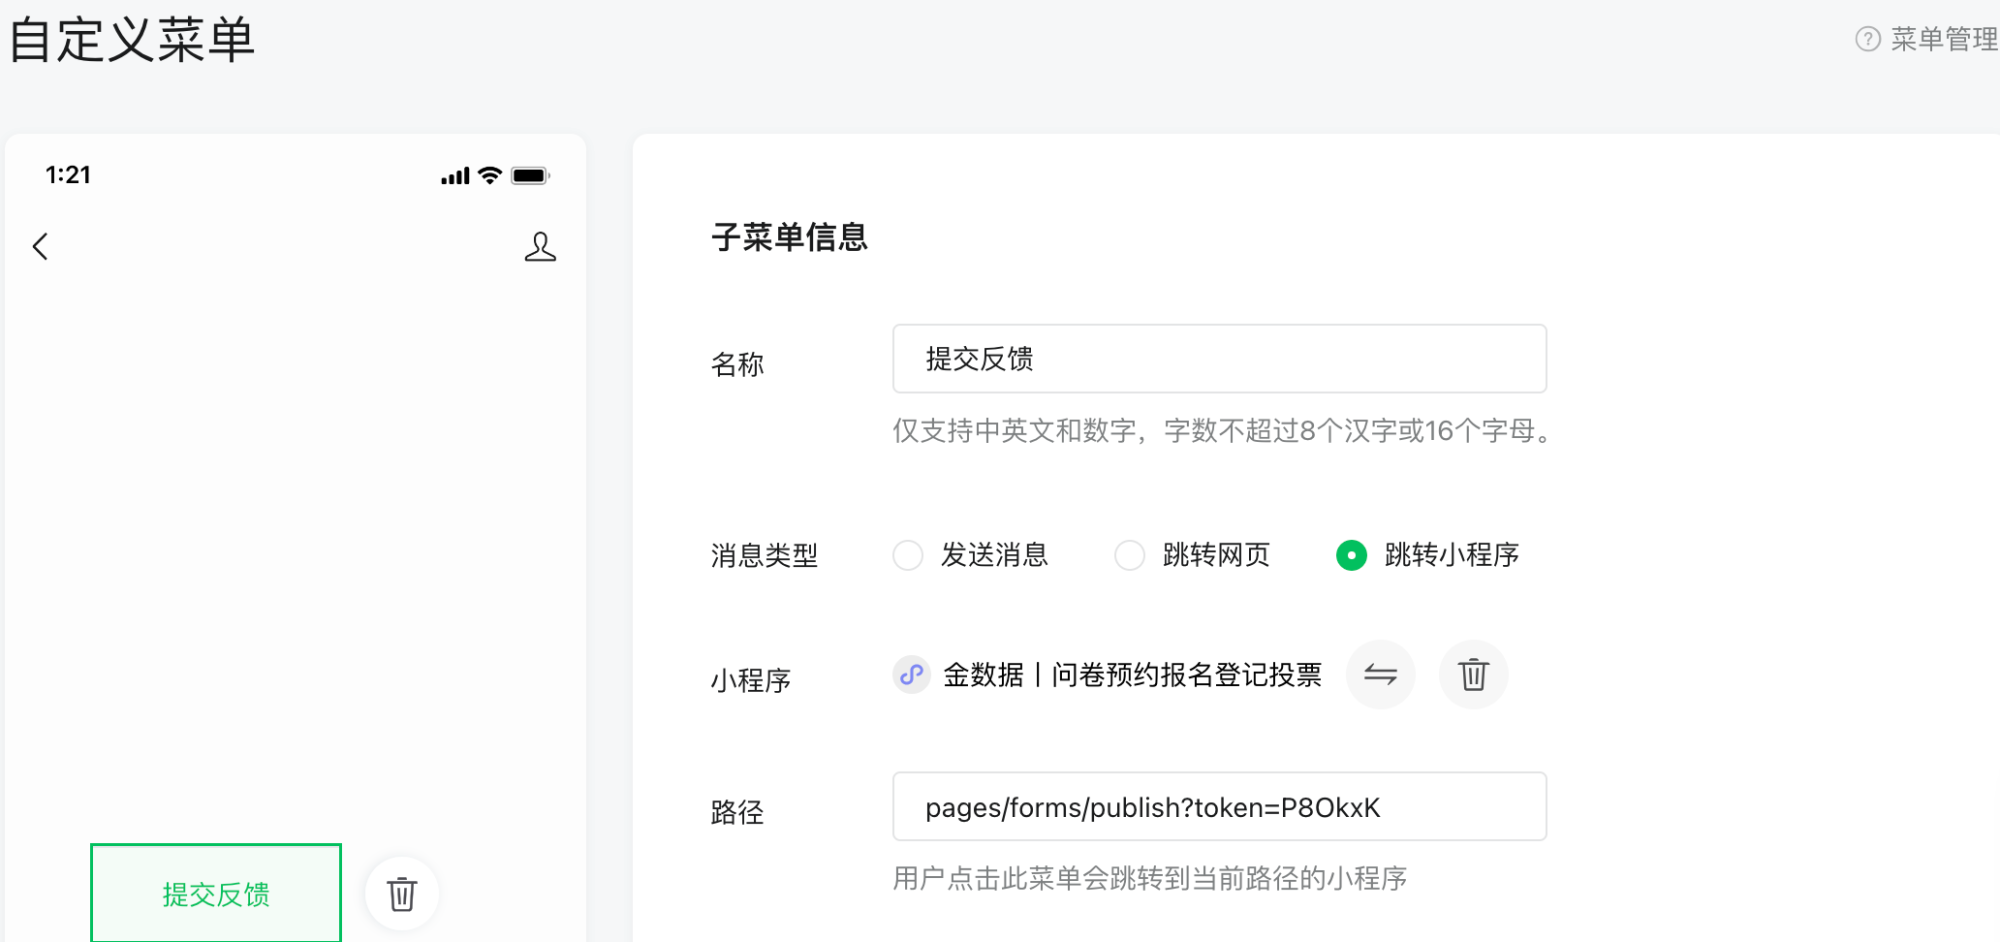This screenshot has height=942, width=2000.
Task: Select the 发送消息 radio button
Action: click(908, 555)
